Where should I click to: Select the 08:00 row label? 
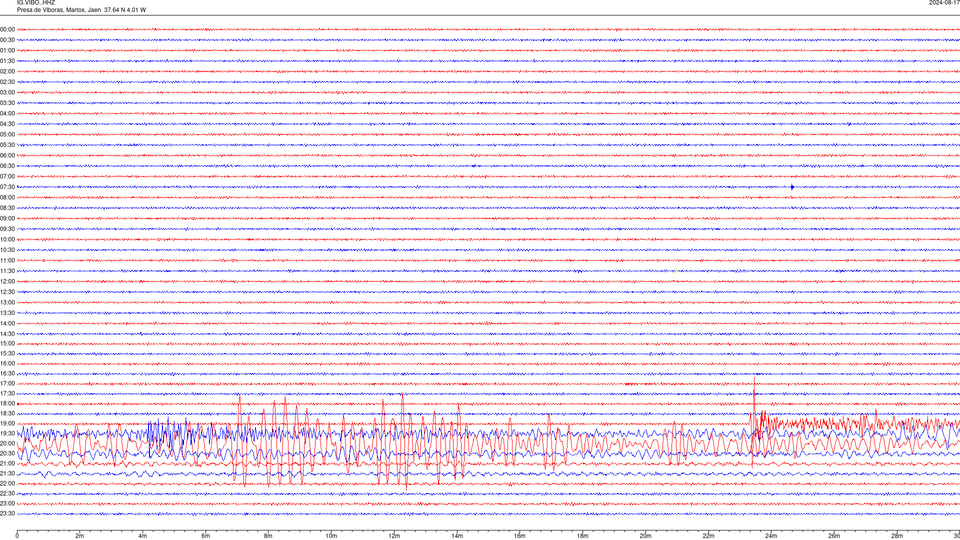[x=7, y=197]
